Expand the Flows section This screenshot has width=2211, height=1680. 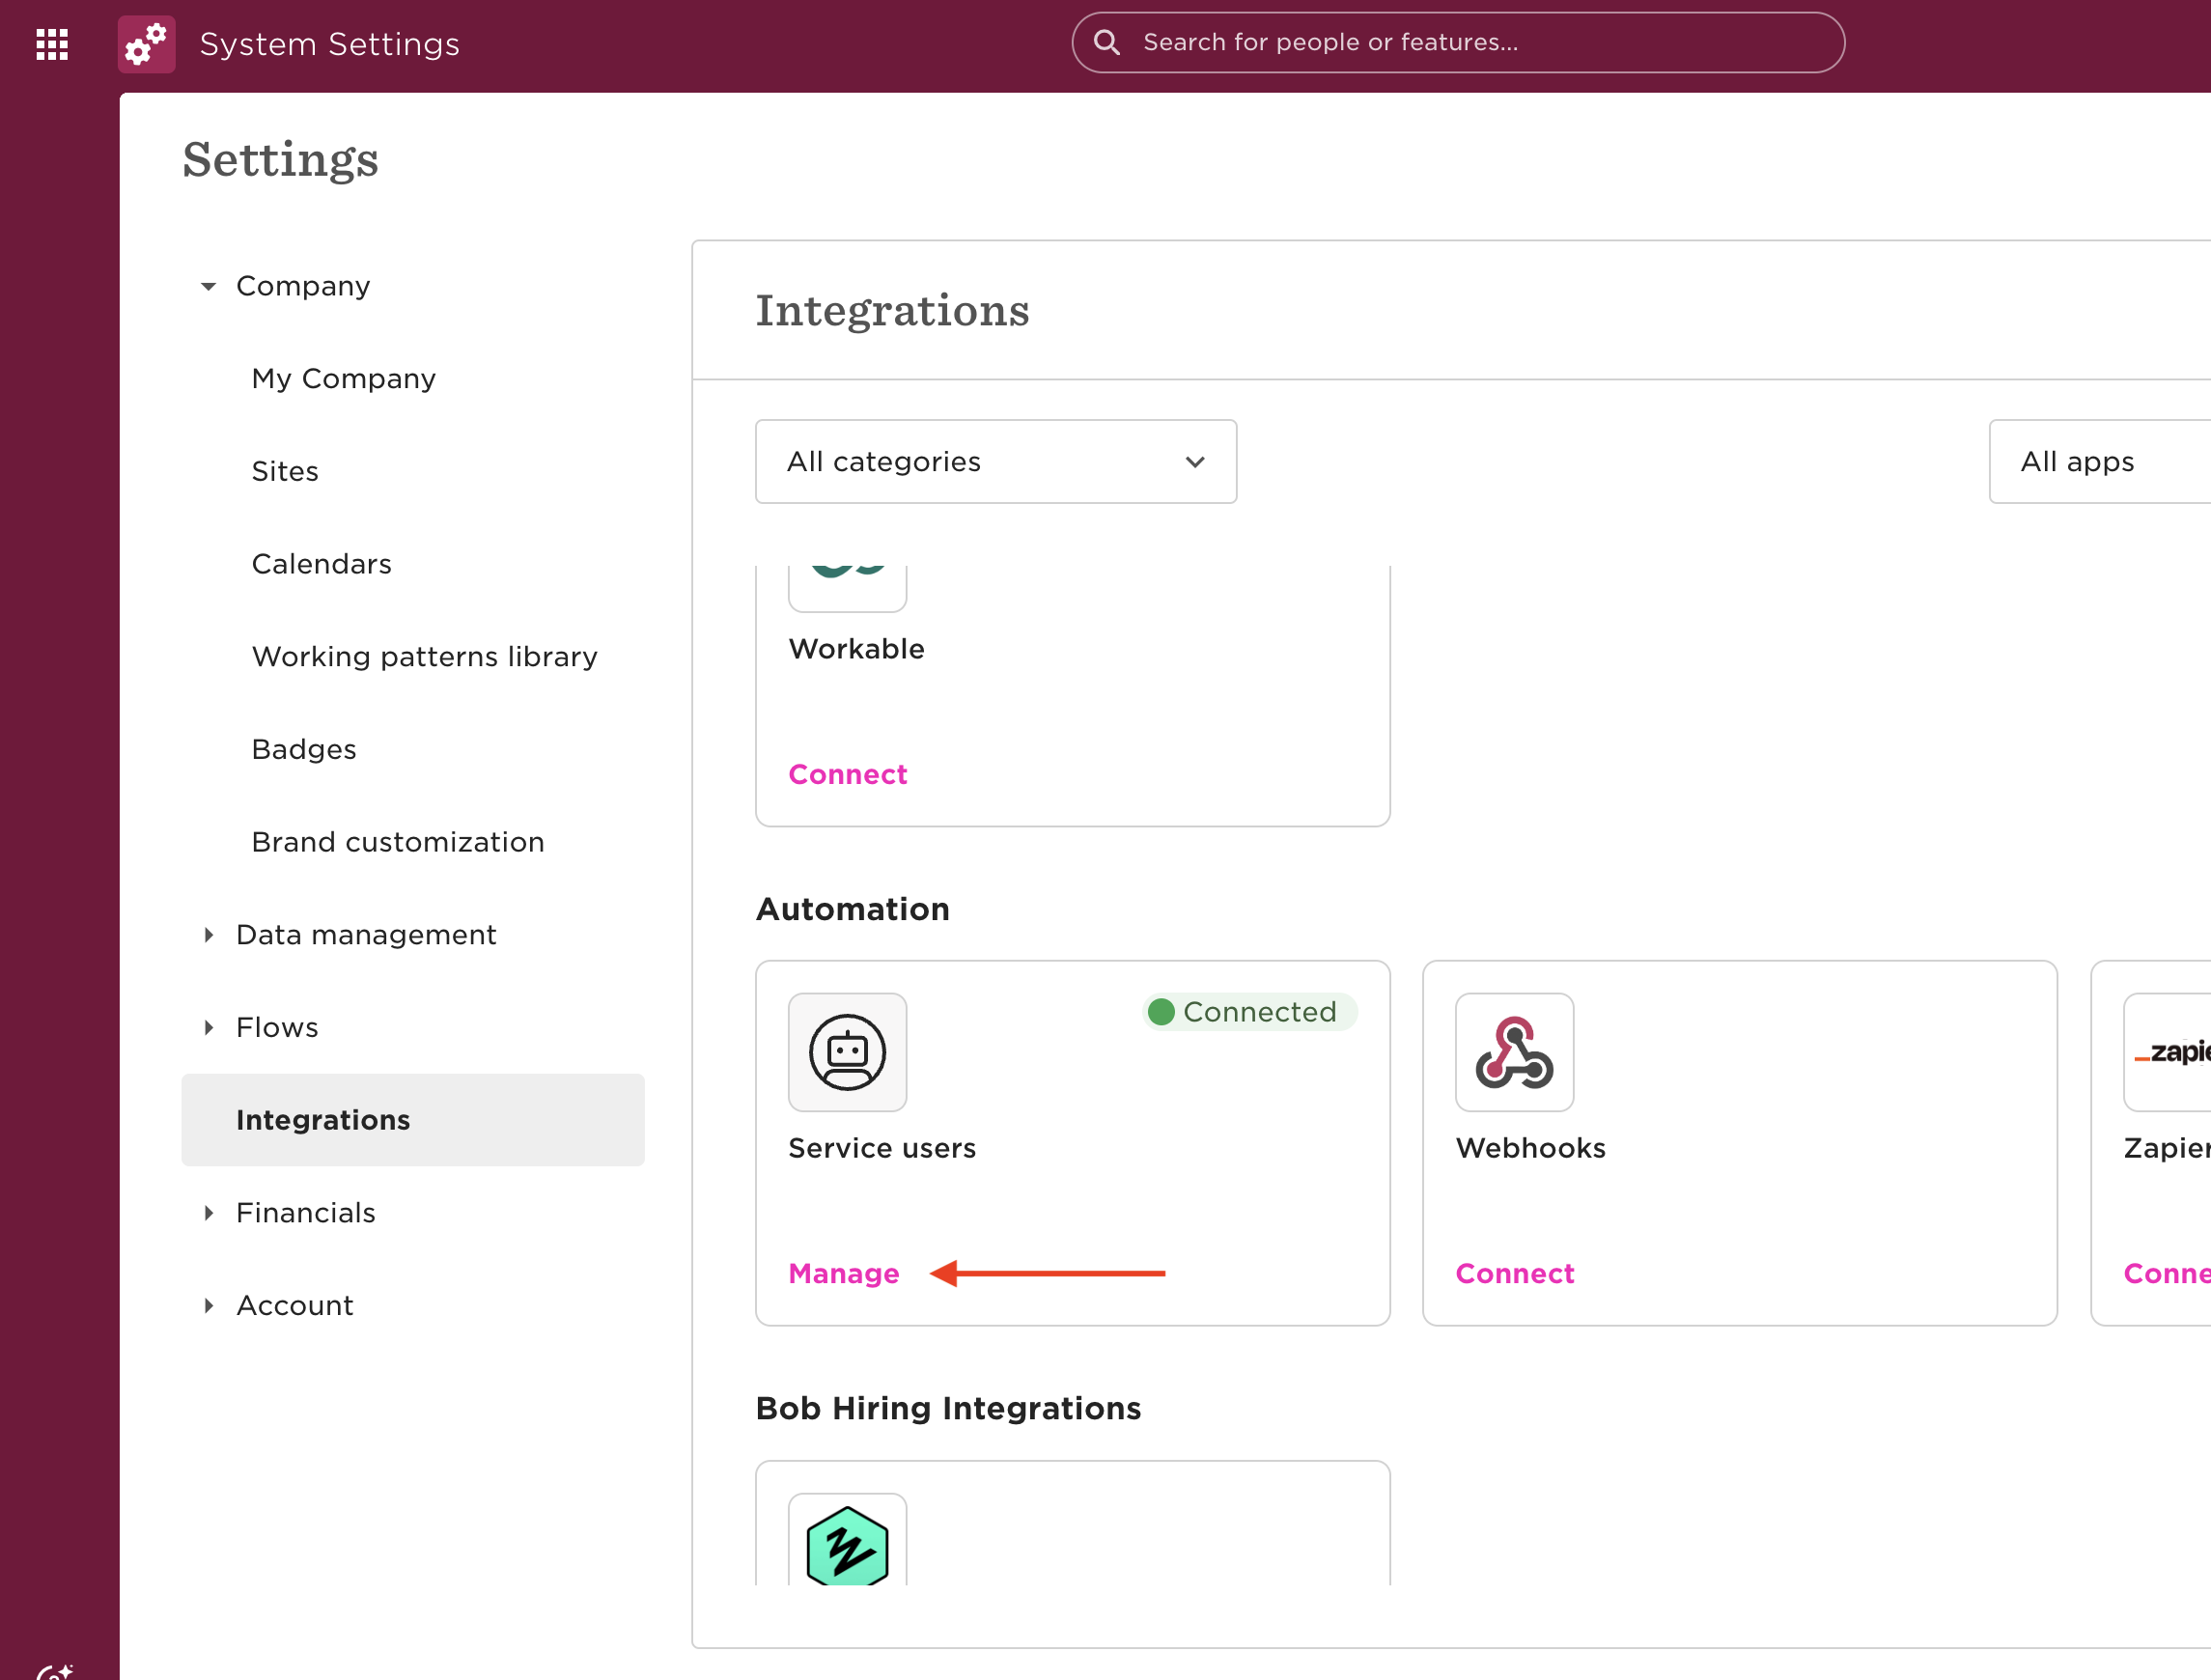click(208, 1027)
